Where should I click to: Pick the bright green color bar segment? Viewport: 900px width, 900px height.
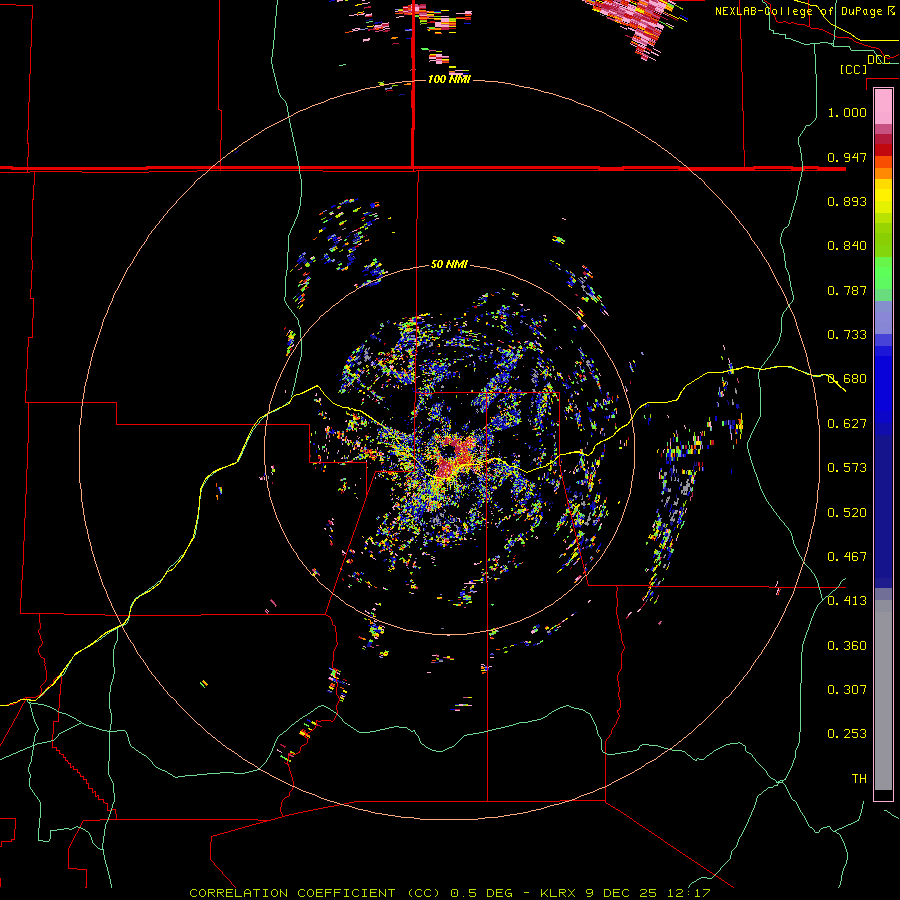[883, 273]
